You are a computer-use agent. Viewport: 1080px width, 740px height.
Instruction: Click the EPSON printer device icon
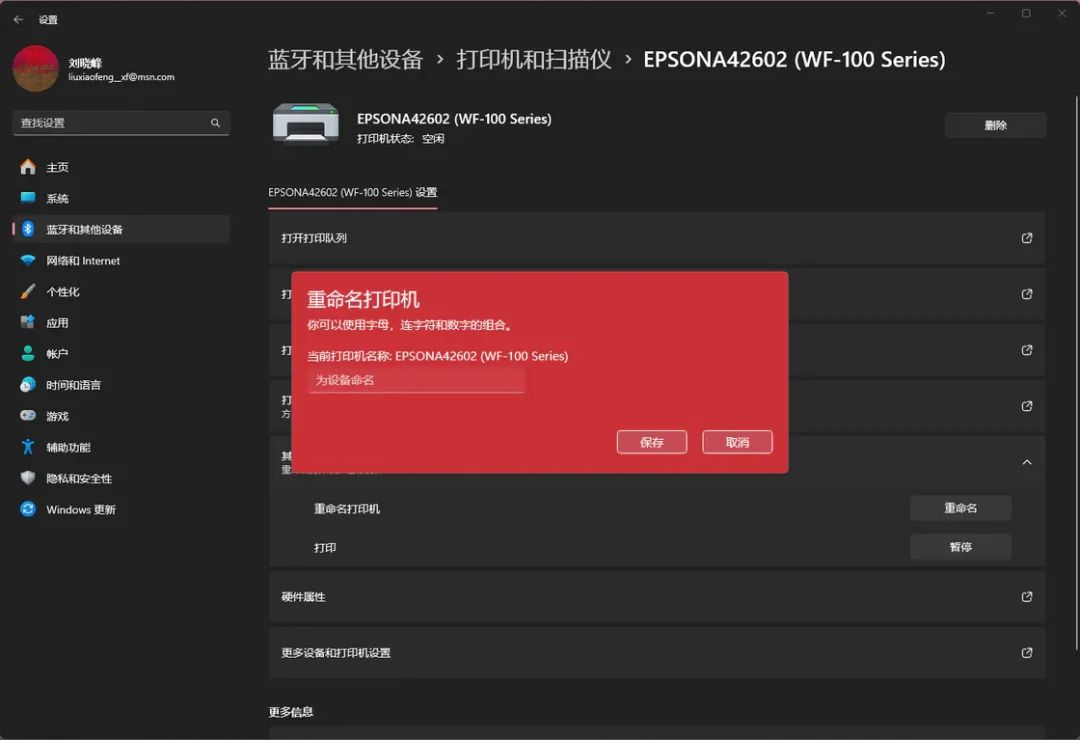(306, 124)
